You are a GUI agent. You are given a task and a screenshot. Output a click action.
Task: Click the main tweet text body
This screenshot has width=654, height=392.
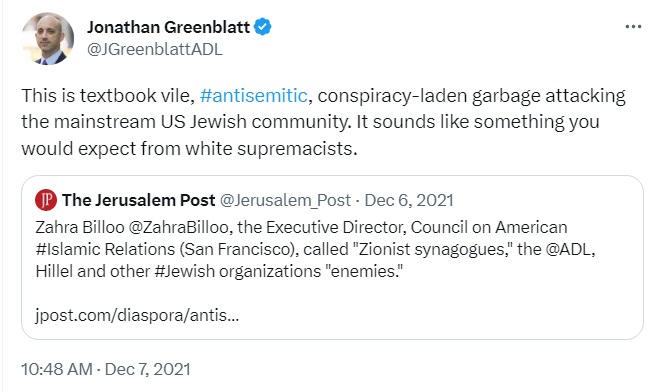[x=324, y=122]
